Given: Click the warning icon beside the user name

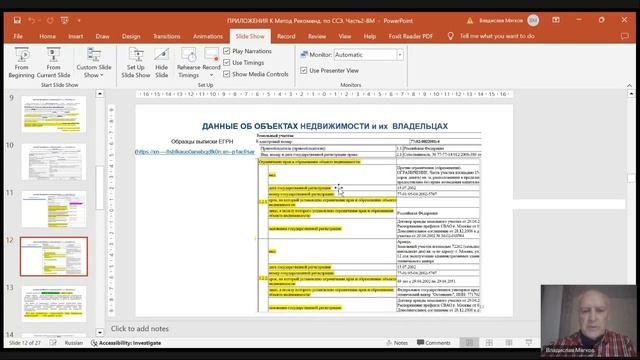Looking at the screenshot, I should pos(470,20).
